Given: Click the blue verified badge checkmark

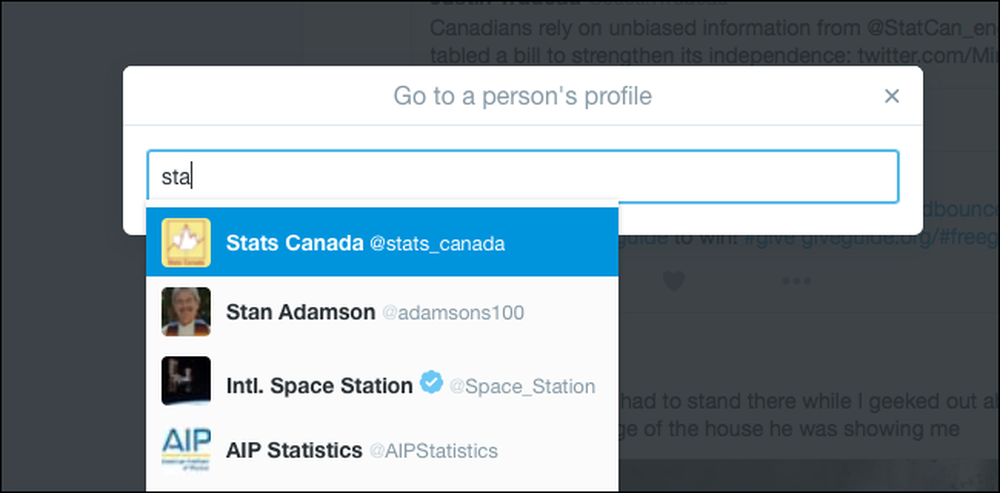Looking at the screenshot, I should tap(432, 384).
